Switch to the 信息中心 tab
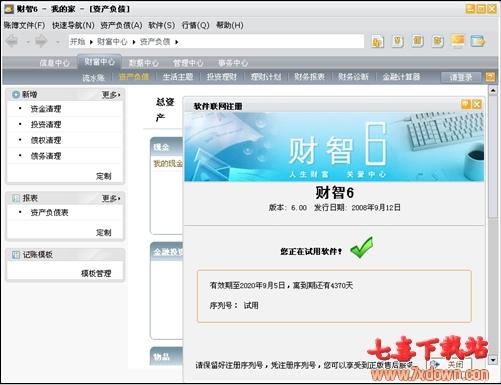The image size is (501, 385). (x=55, y=63)
